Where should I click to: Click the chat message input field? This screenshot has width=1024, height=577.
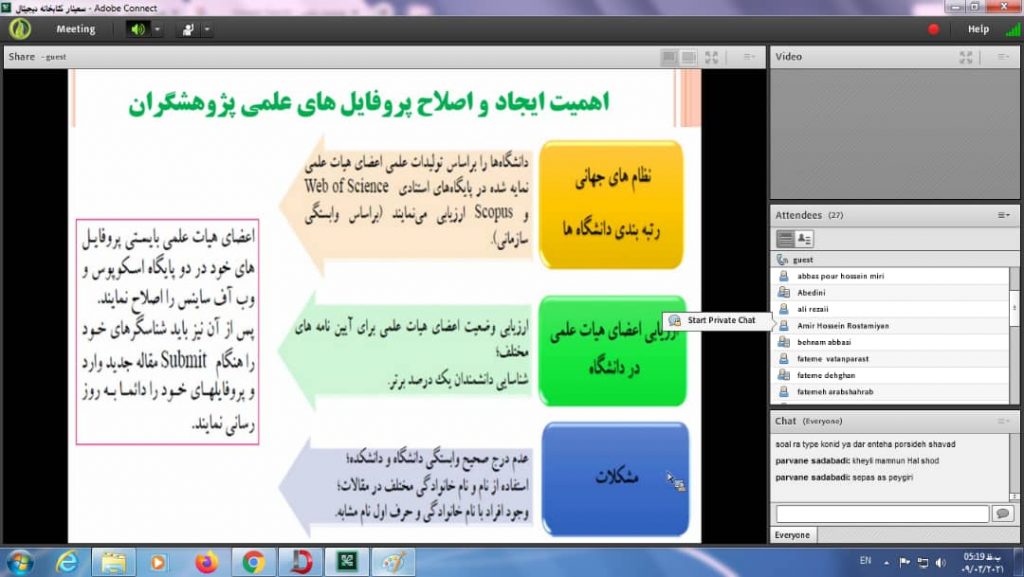point(880,513)
